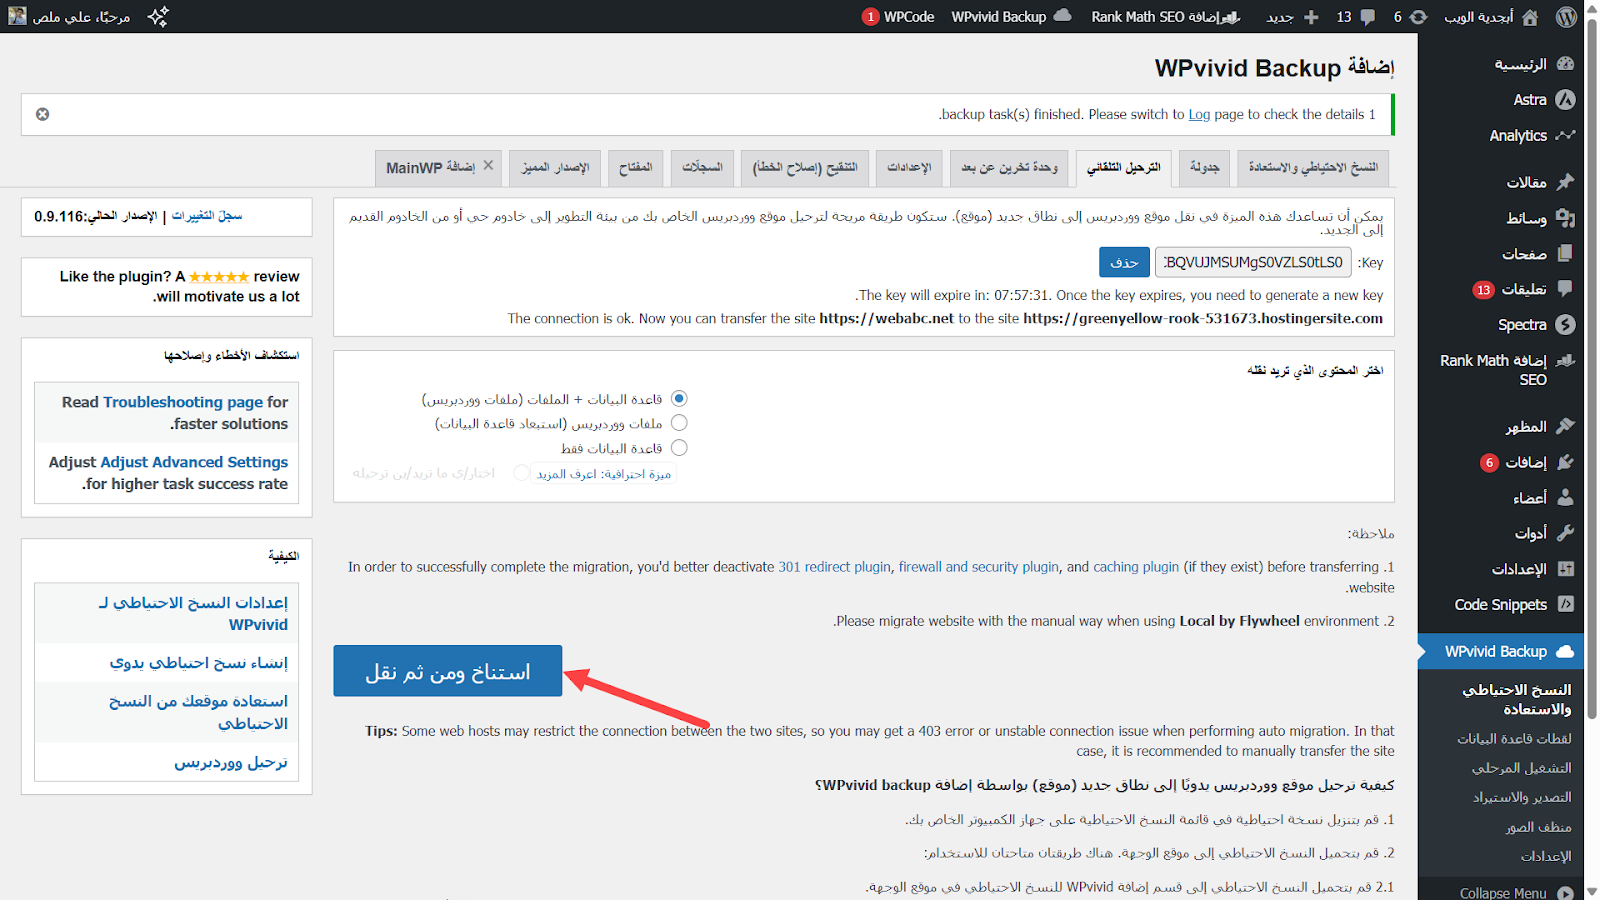Open Adjust Advanced Settings link
This screenshot has height=900, width=1600.
pyautogui.click(x=194, y=462)
